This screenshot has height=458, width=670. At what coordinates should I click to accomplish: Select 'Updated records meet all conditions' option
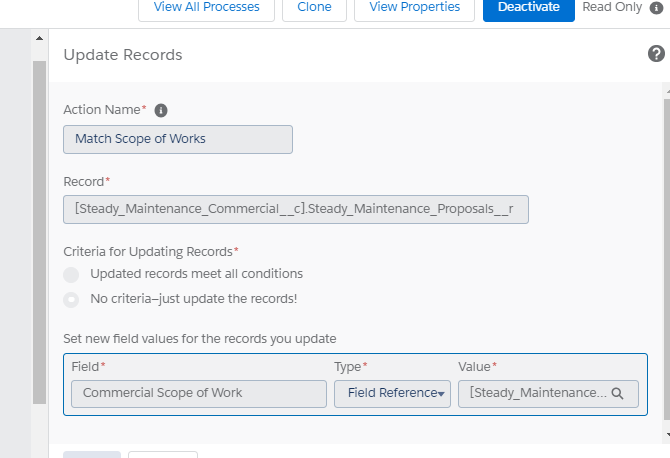tap(71, 274)
